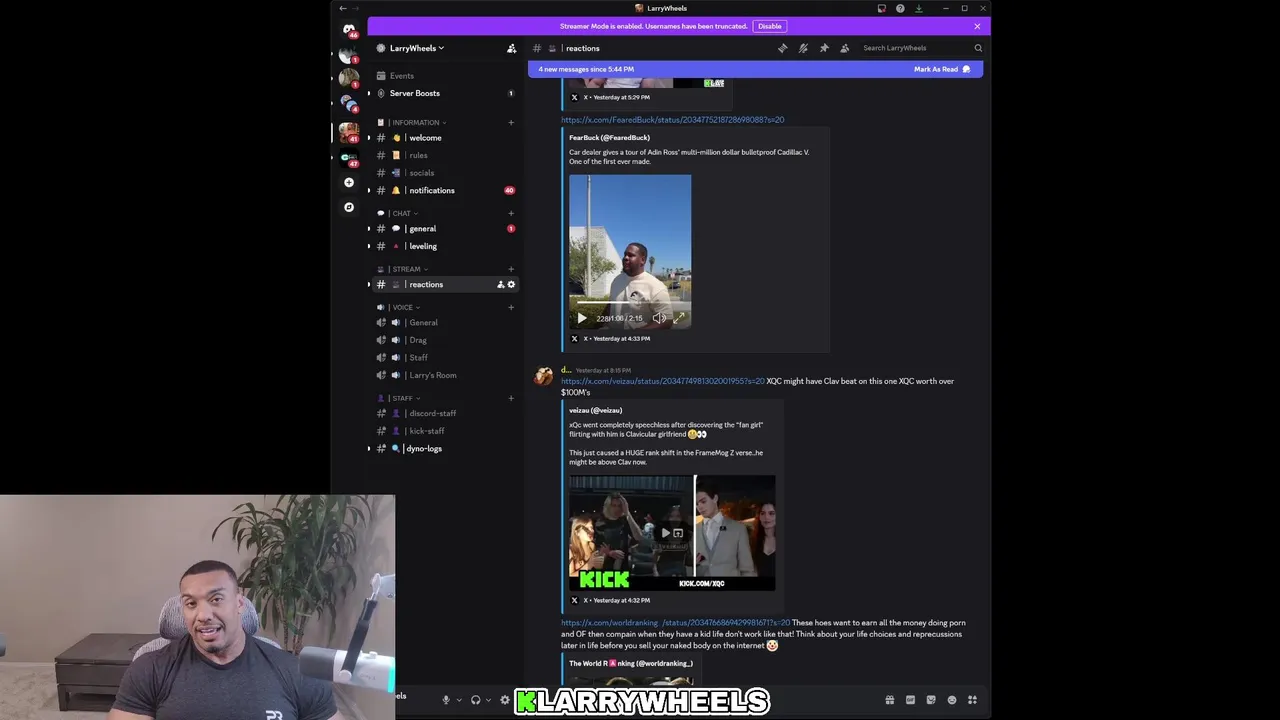Open GIF picker button
The image size is (1280, 720).
click(910, 700)
